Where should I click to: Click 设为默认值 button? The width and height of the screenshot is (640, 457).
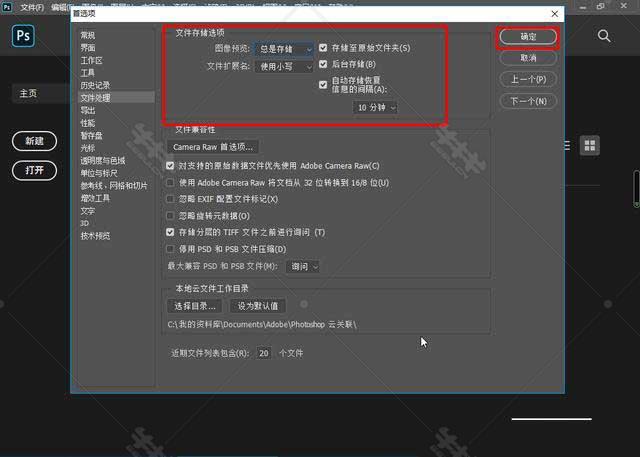click(258, 306)
